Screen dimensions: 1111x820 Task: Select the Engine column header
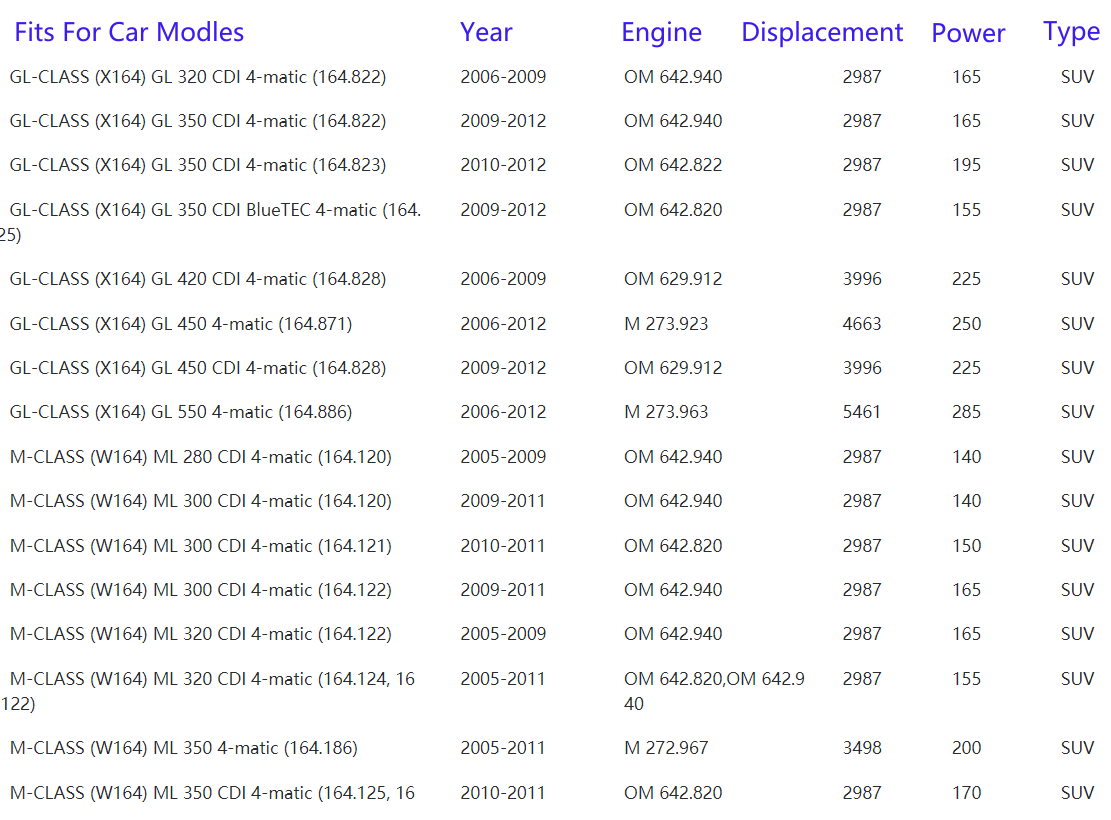pos(661,32)
